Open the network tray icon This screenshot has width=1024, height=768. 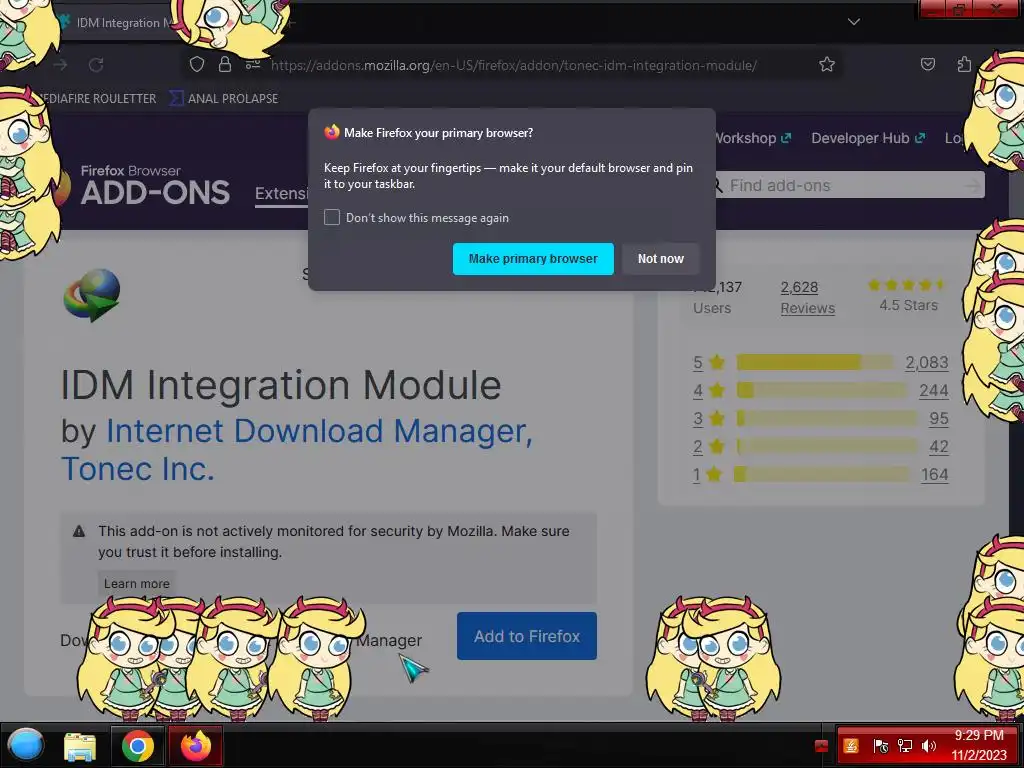click(904, 746)
